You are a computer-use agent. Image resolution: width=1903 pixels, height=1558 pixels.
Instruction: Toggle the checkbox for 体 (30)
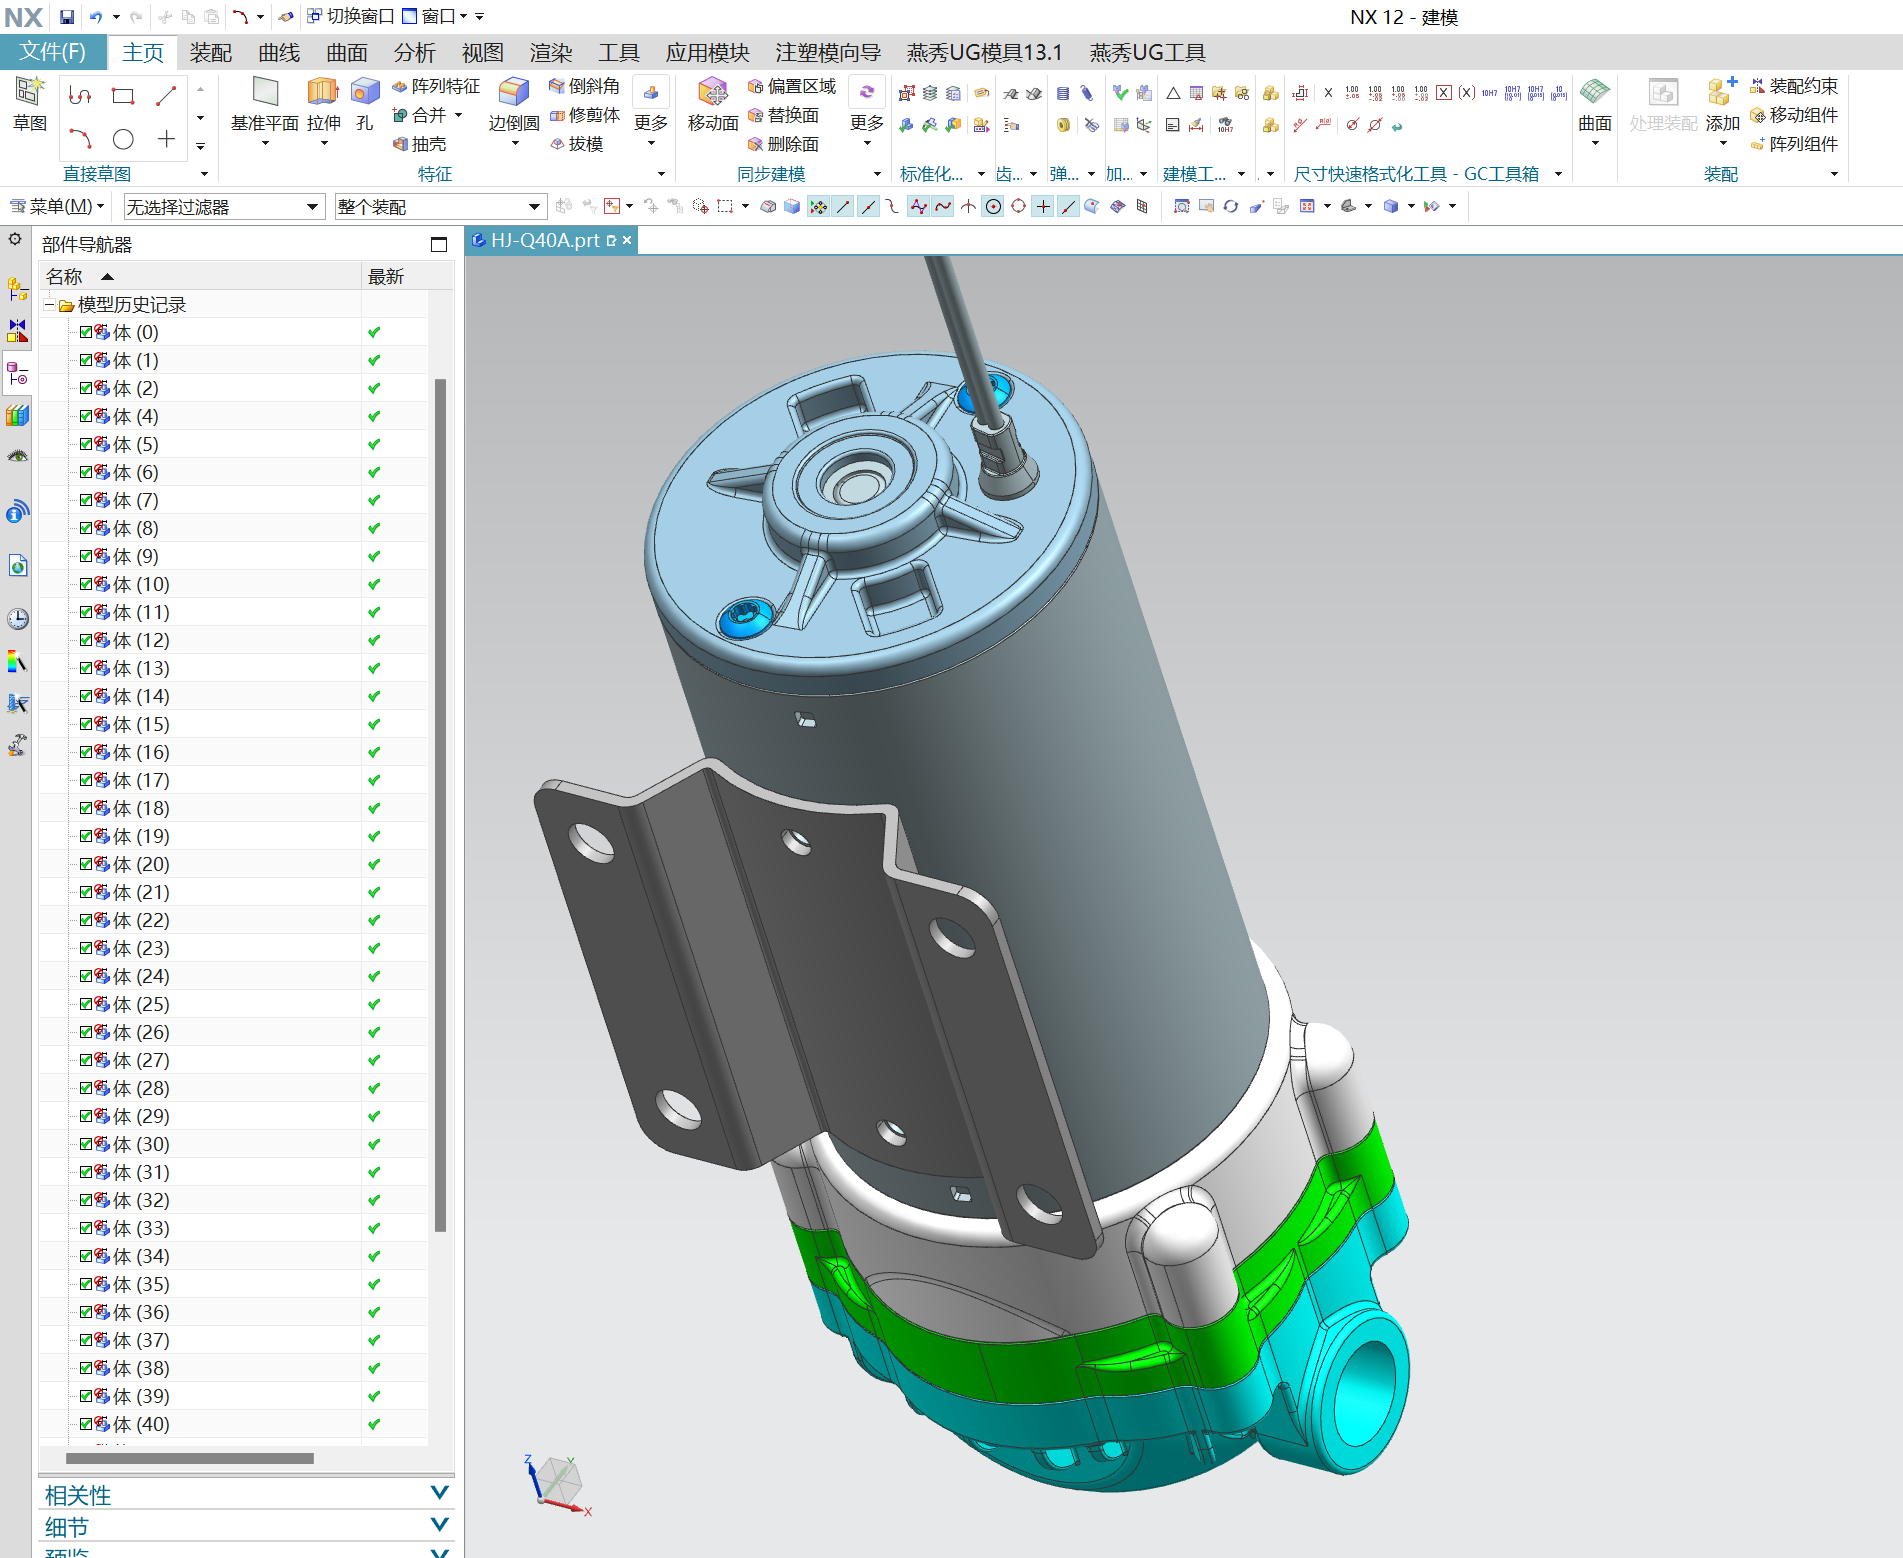(86, 1144)
